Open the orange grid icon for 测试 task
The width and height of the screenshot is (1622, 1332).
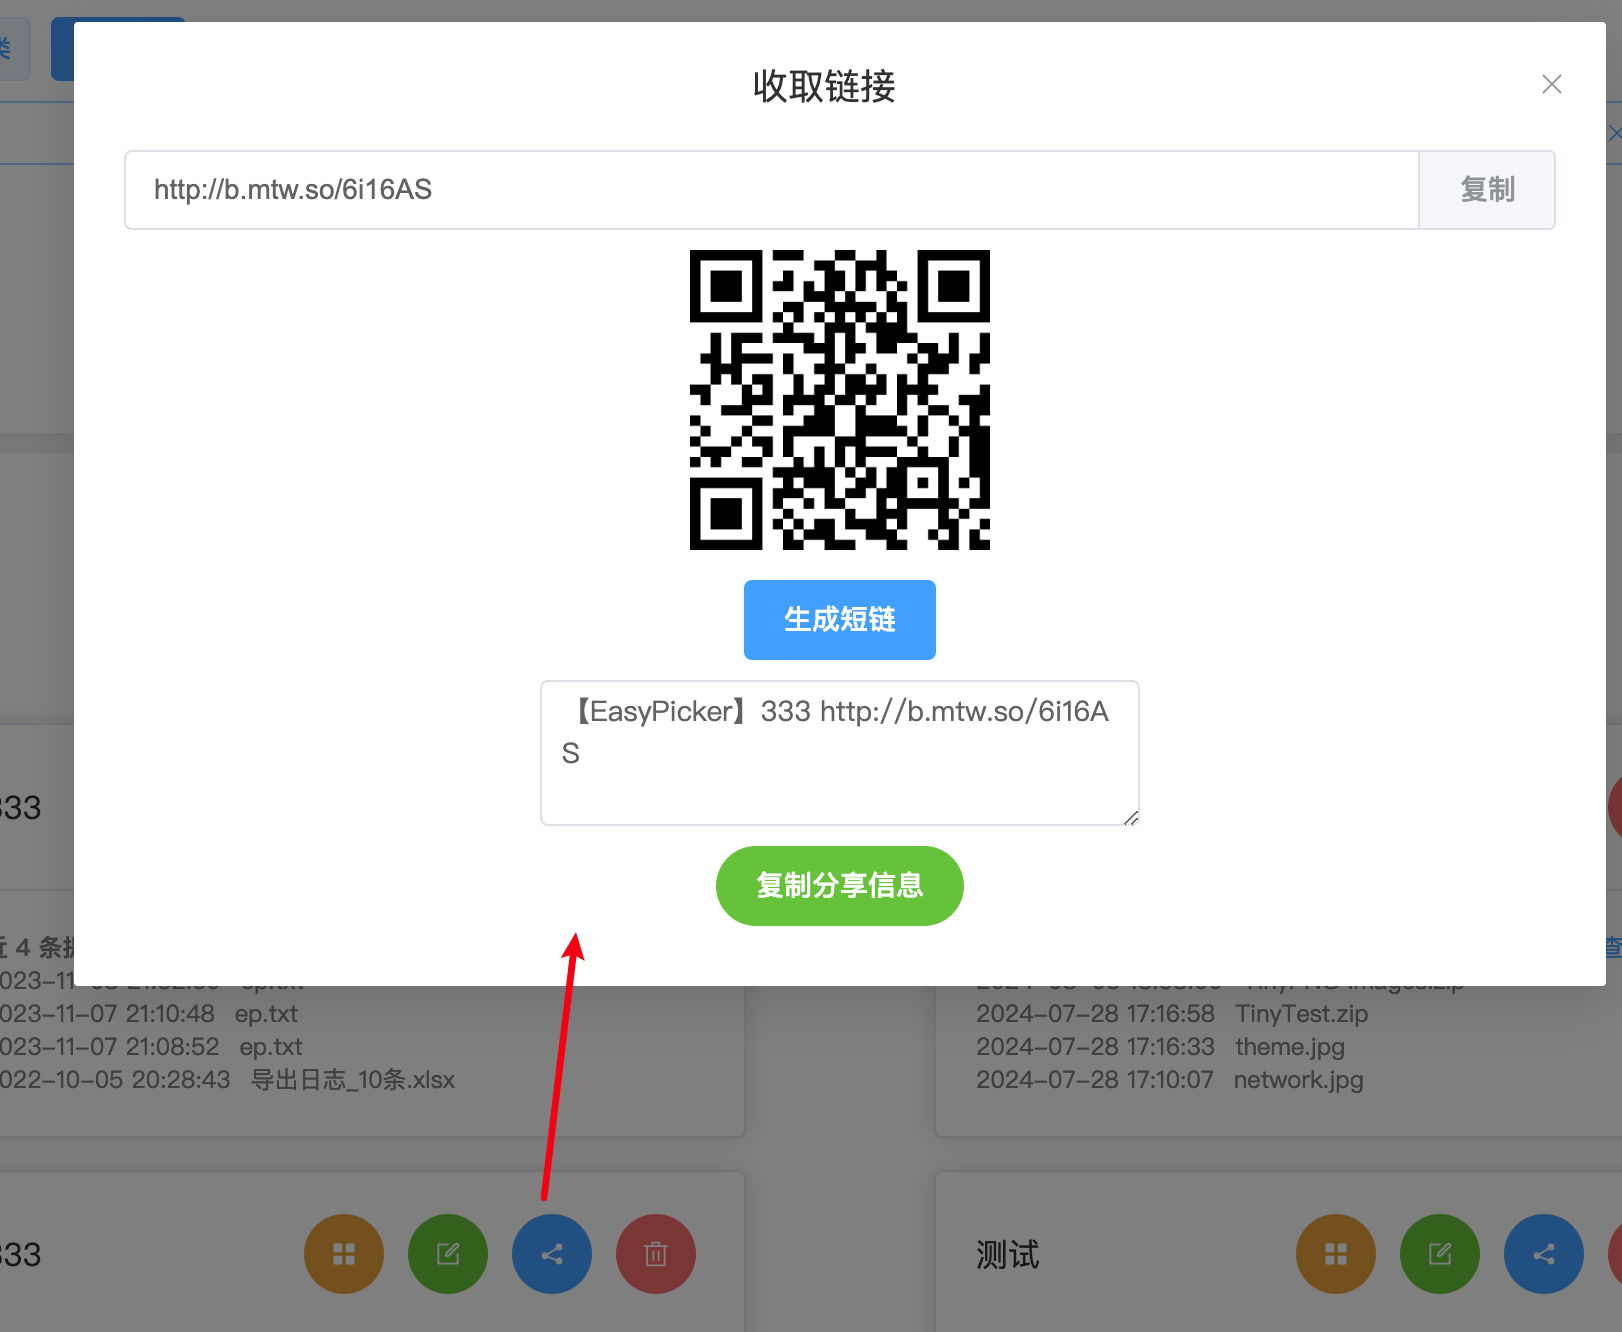[1336, 1254]
